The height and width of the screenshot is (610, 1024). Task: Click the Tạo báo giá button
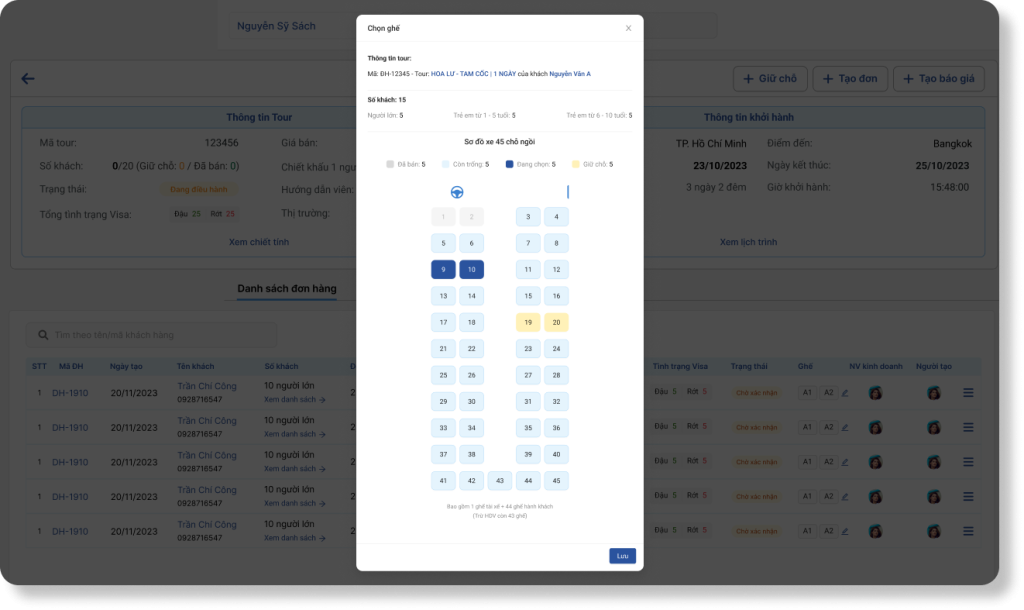tap(939, 79)
